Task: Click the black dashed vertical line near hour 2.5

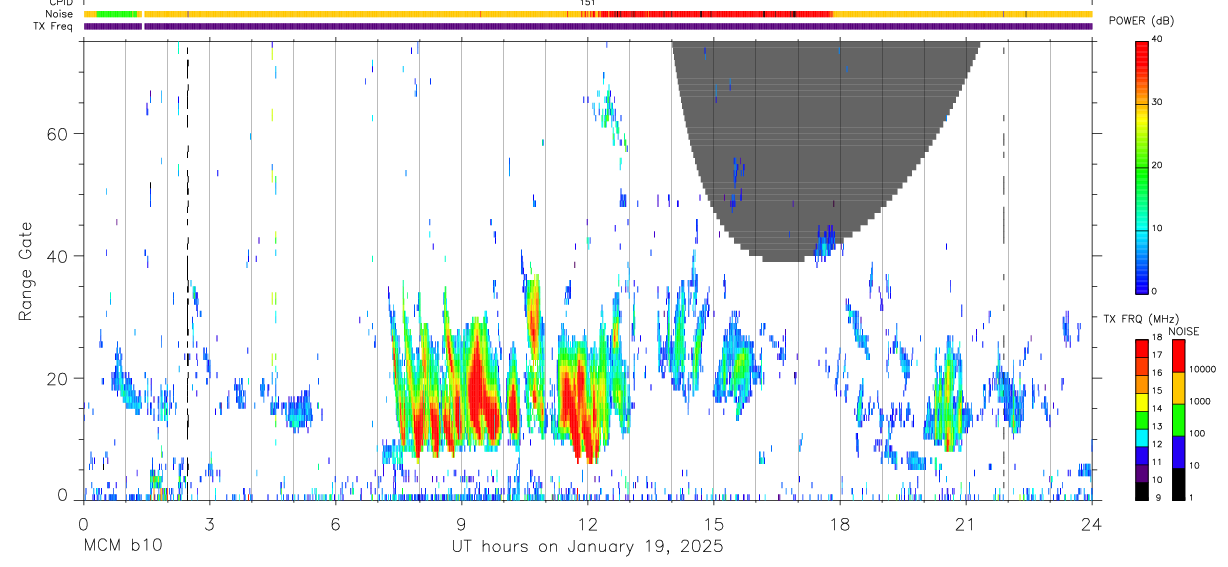Action: pos(188,270)
